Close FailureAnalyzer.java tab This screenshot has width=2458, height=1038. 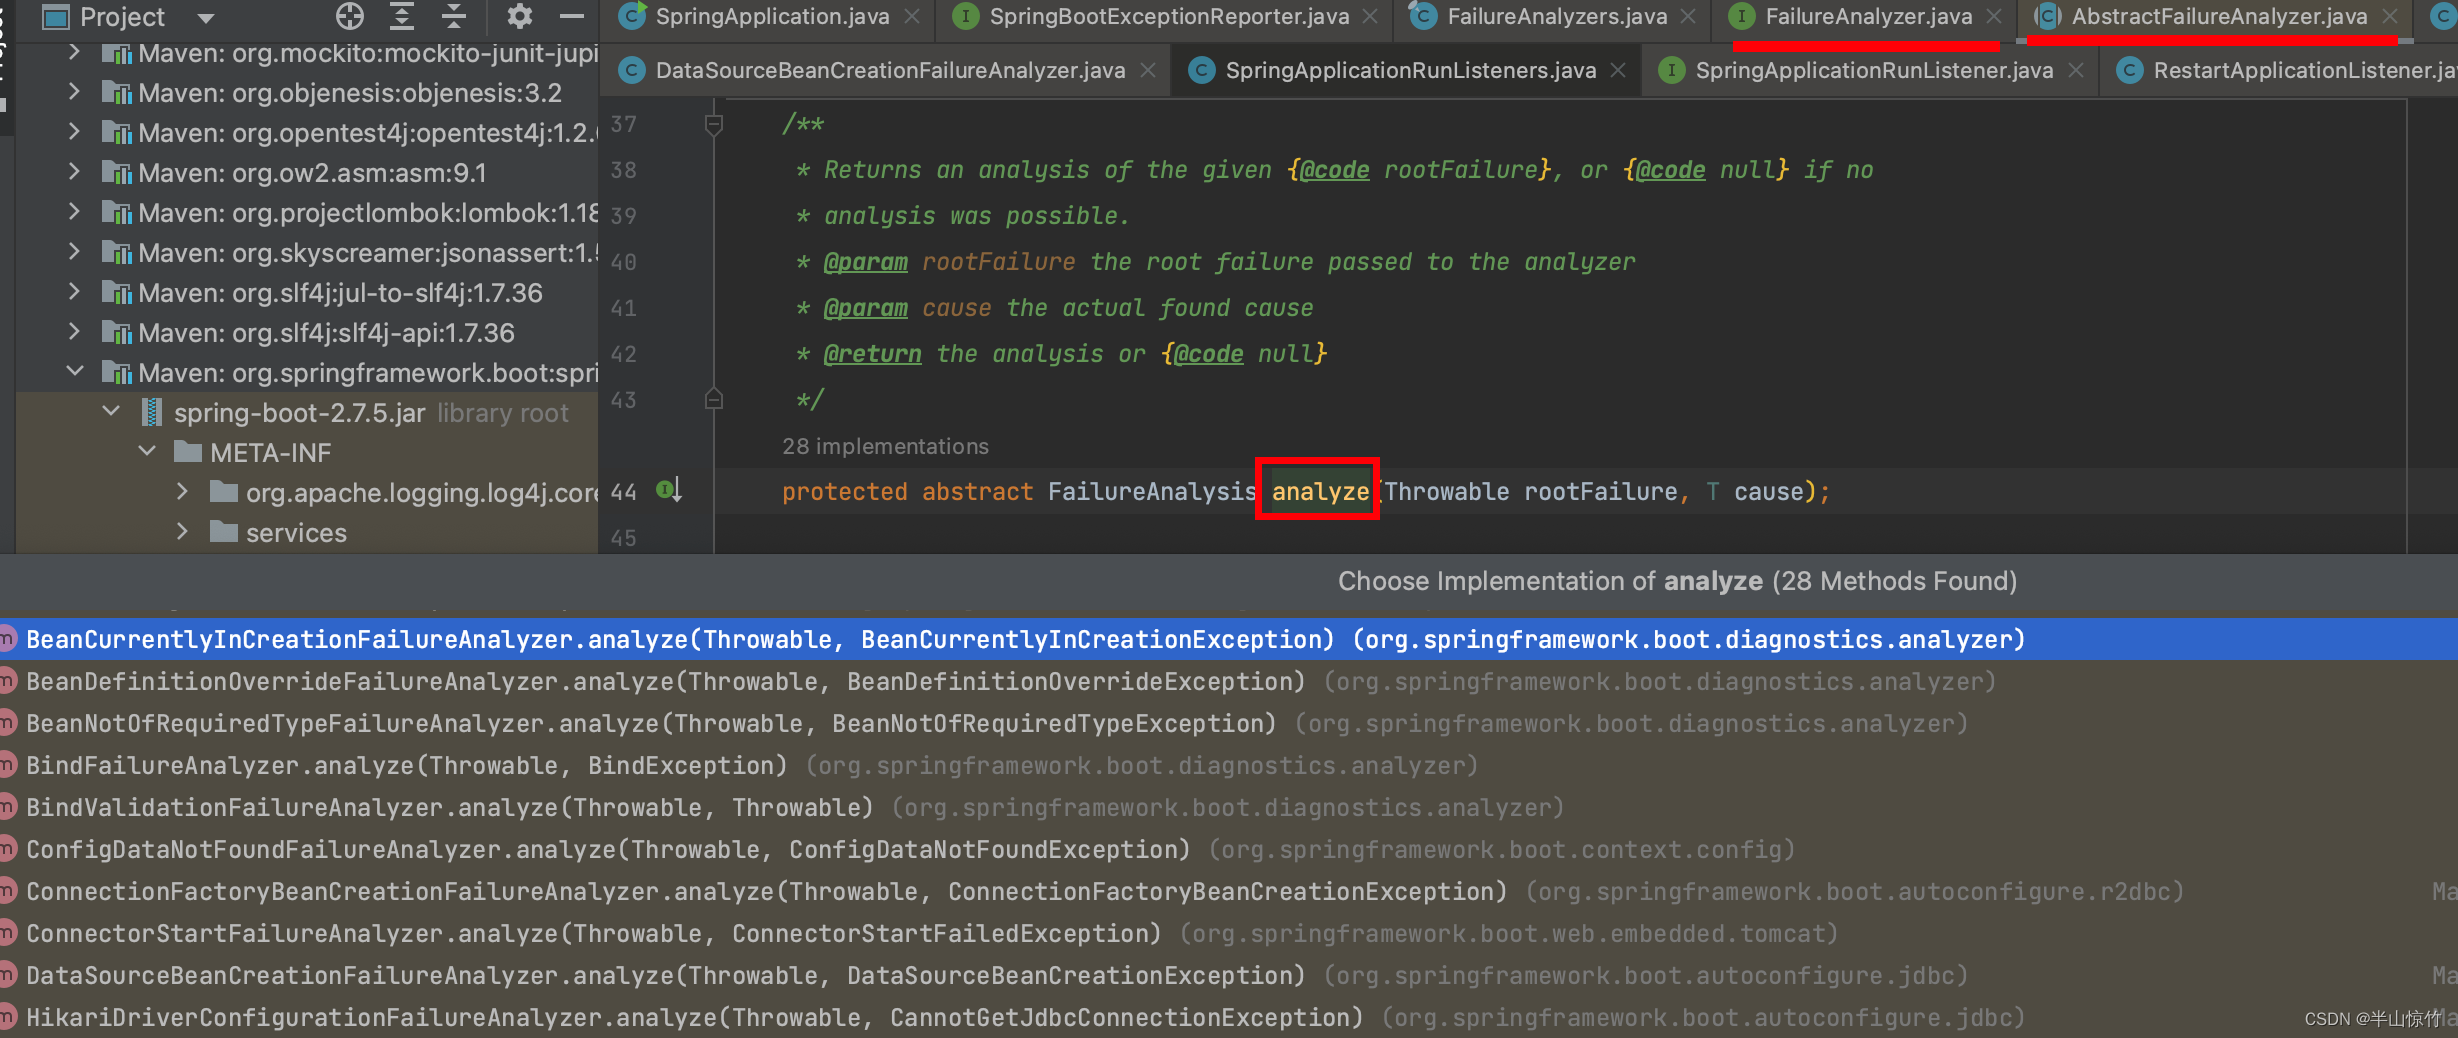(x=1994, y=17)
